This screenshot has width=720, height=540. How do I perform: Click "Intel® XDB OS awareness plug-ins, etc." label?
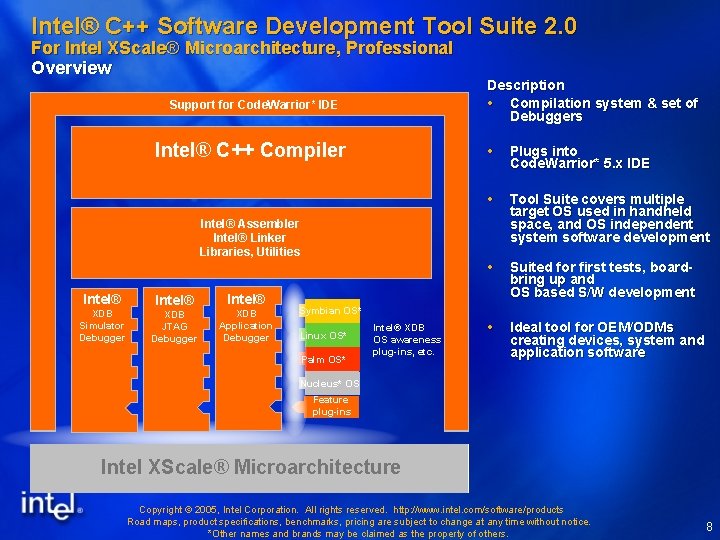tap(406, 340)
